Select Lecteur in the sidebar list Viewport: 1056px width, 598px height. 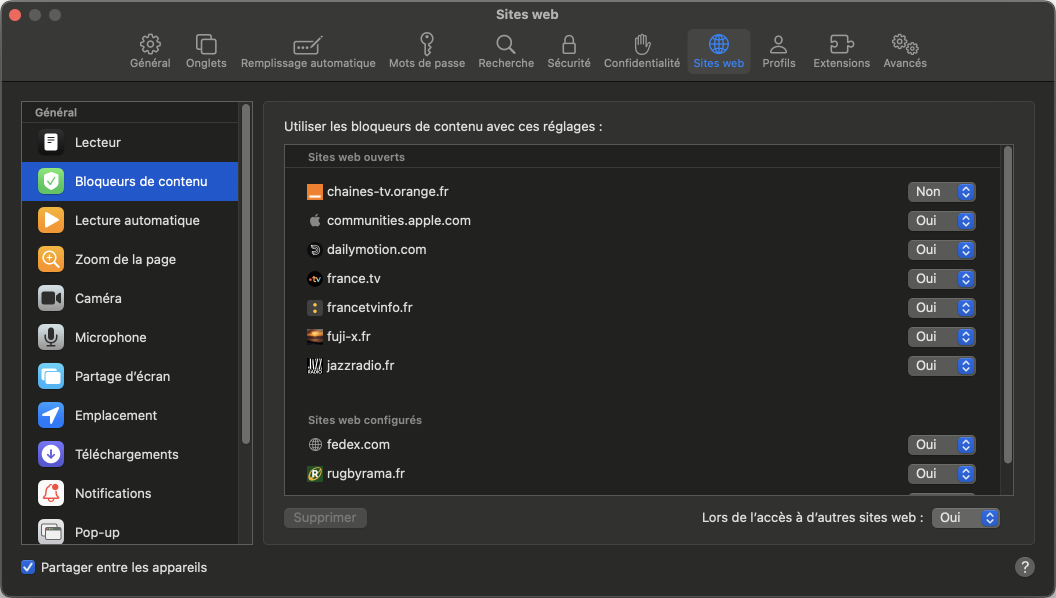pos(130,142)
